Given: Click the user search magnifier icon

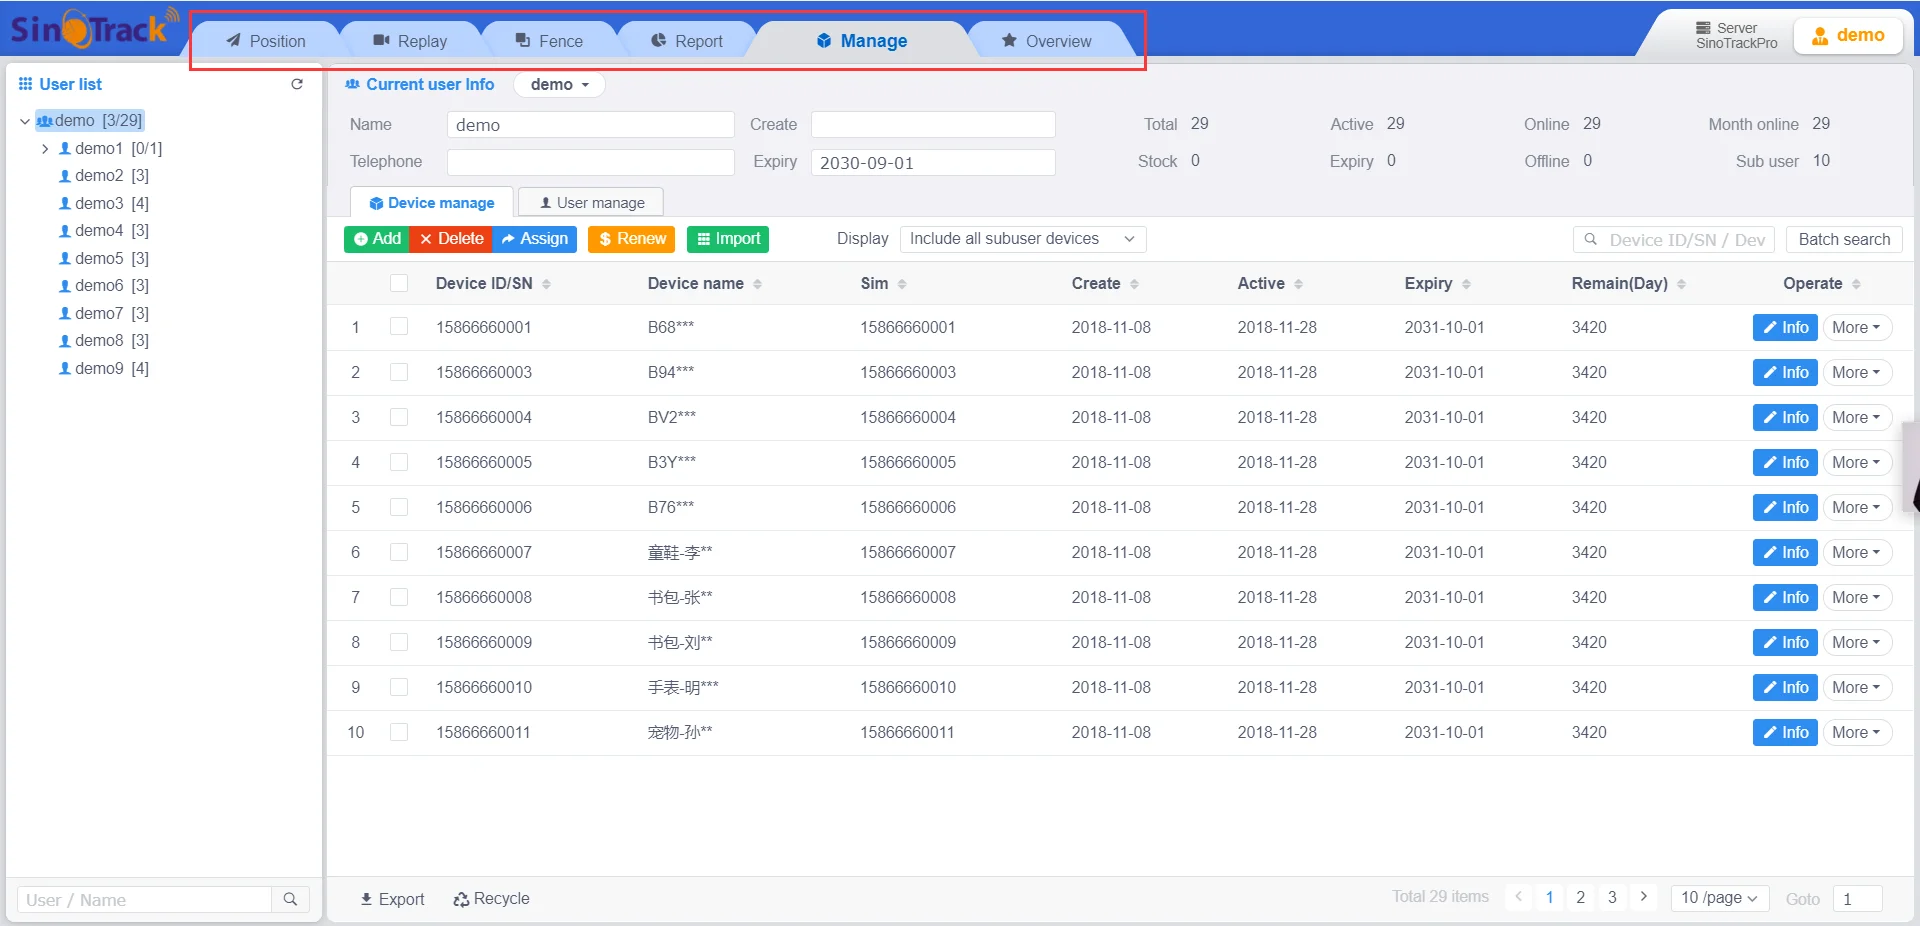Looking at the screenshot, I should pyautogui.click(x=290, y=899).
